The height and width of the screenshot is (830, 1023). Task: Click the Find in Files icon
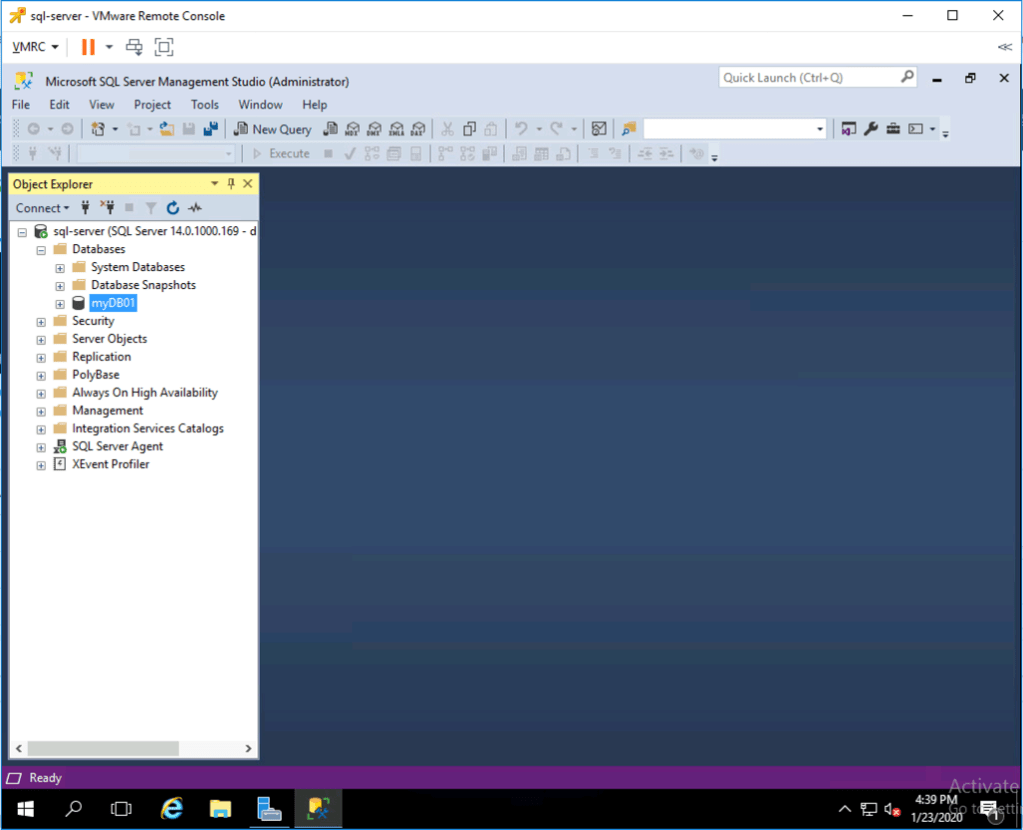[x=629, y=129]
